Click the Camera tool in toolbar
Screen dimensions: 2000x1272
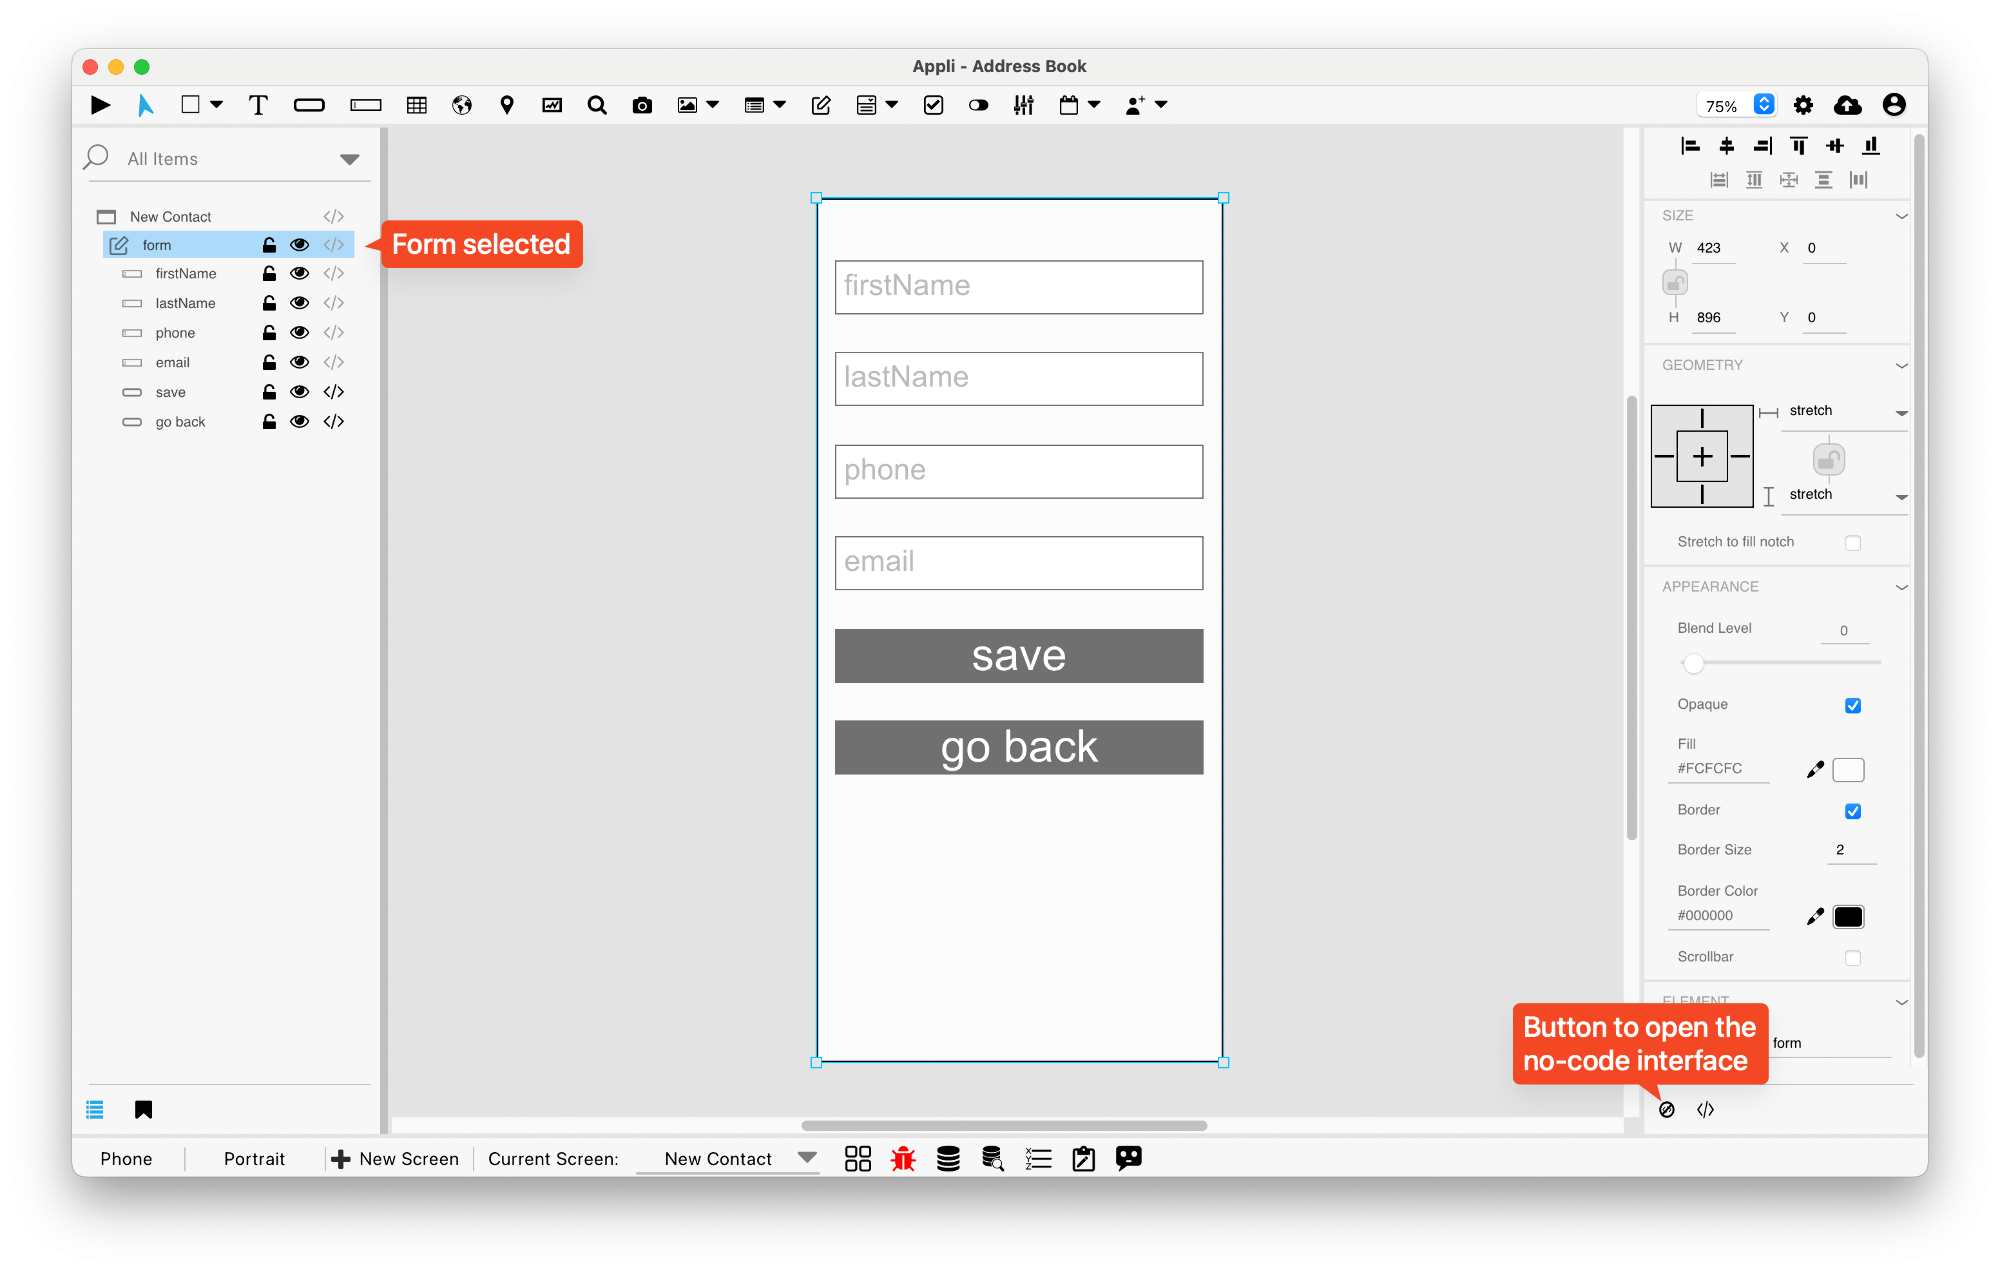641,103
